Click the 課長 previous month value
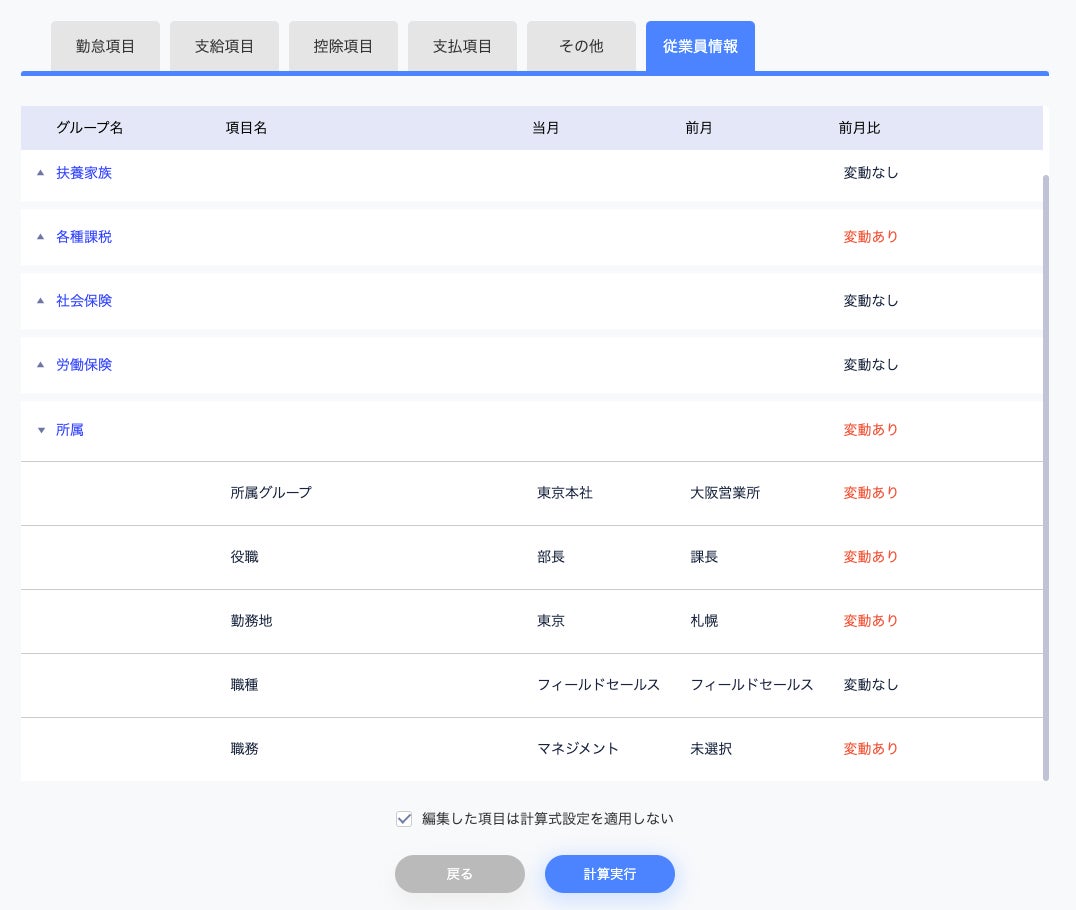The height and width of the screenshot is (910, 1076). tap(704, 557)
